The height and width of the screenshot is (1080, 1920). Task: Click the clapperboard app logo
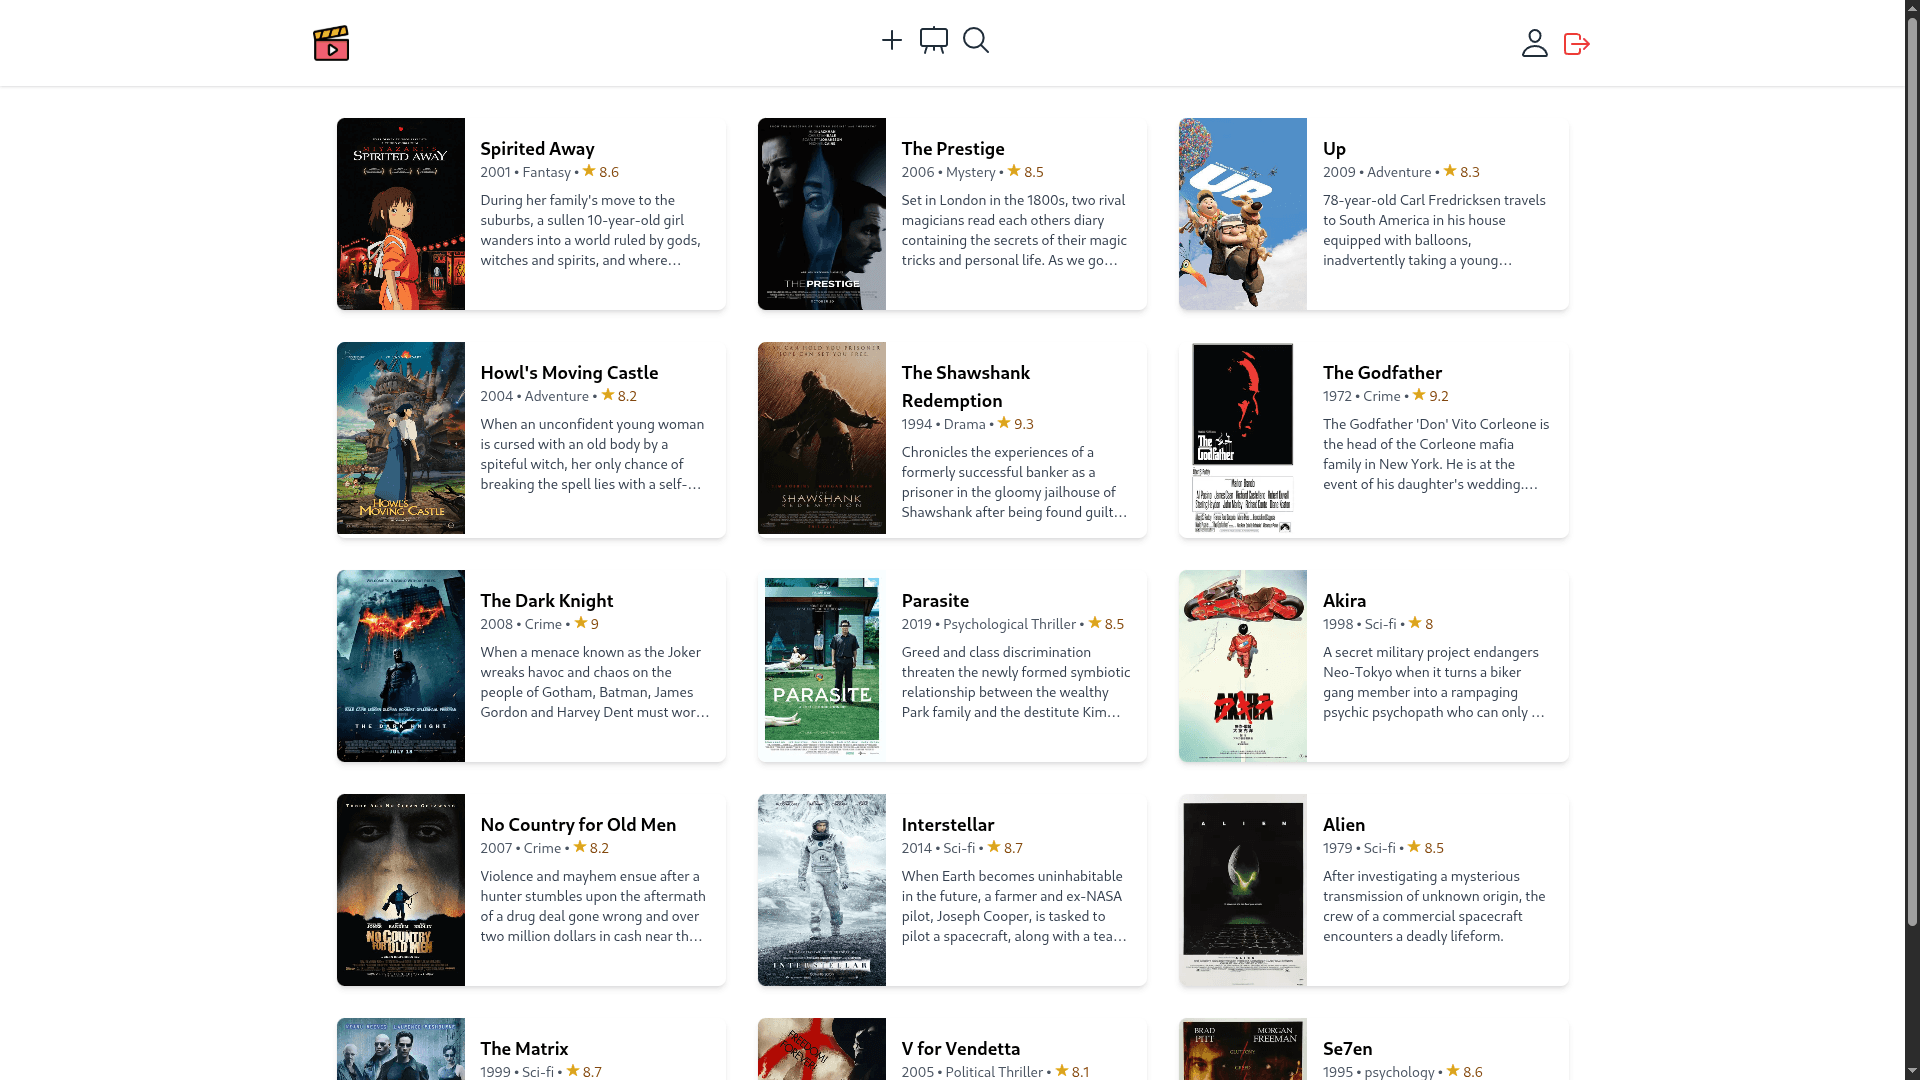point(331,43)
